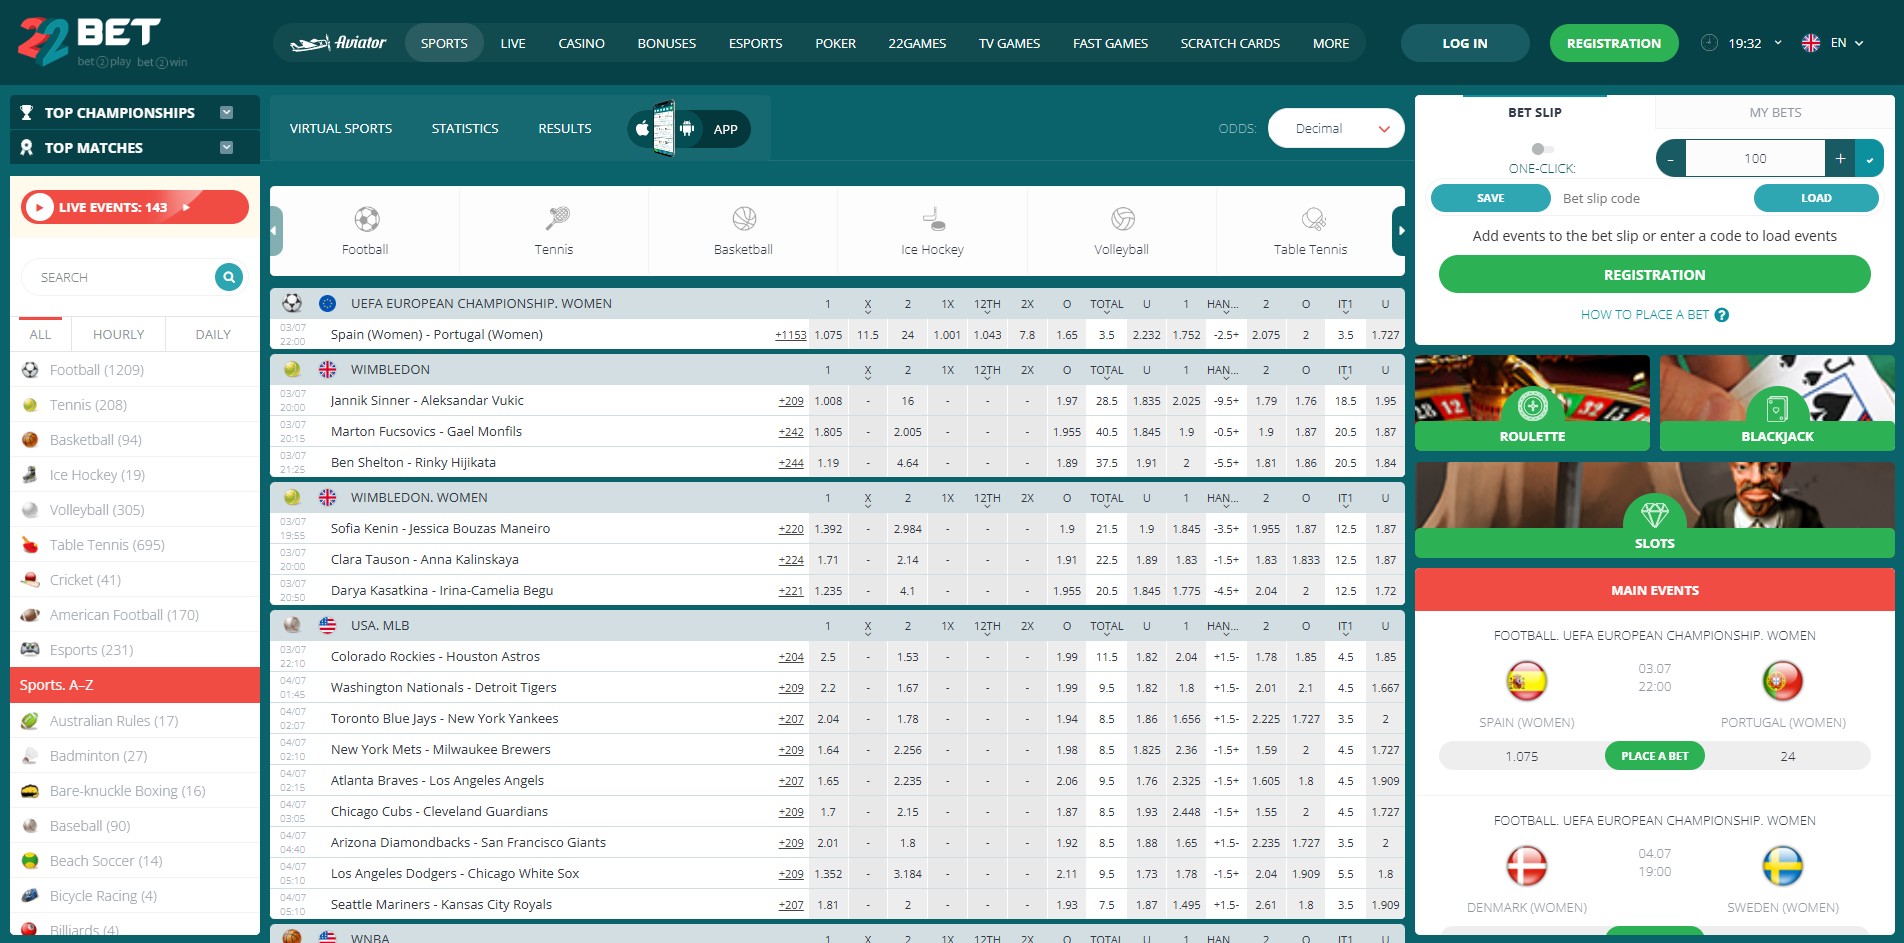Viewport: 1904px width, 943px height.
Task: Open the SPORTS navigation tab
Action: coord(444,43)
